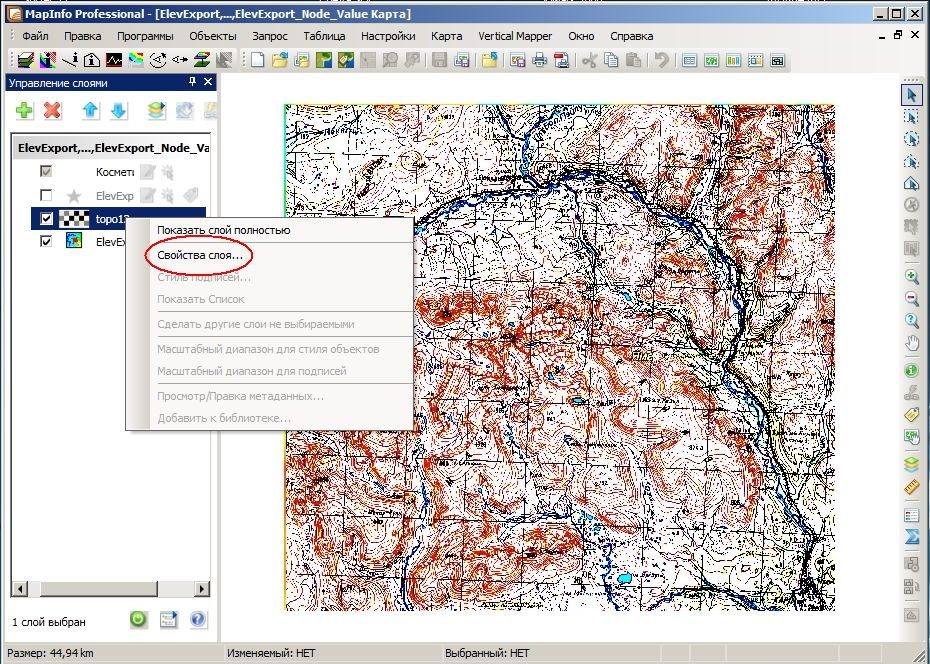Click status bar Выбранный: НЕТ field
Viewport: 930px width, 664px height.
tap(487, 653)
